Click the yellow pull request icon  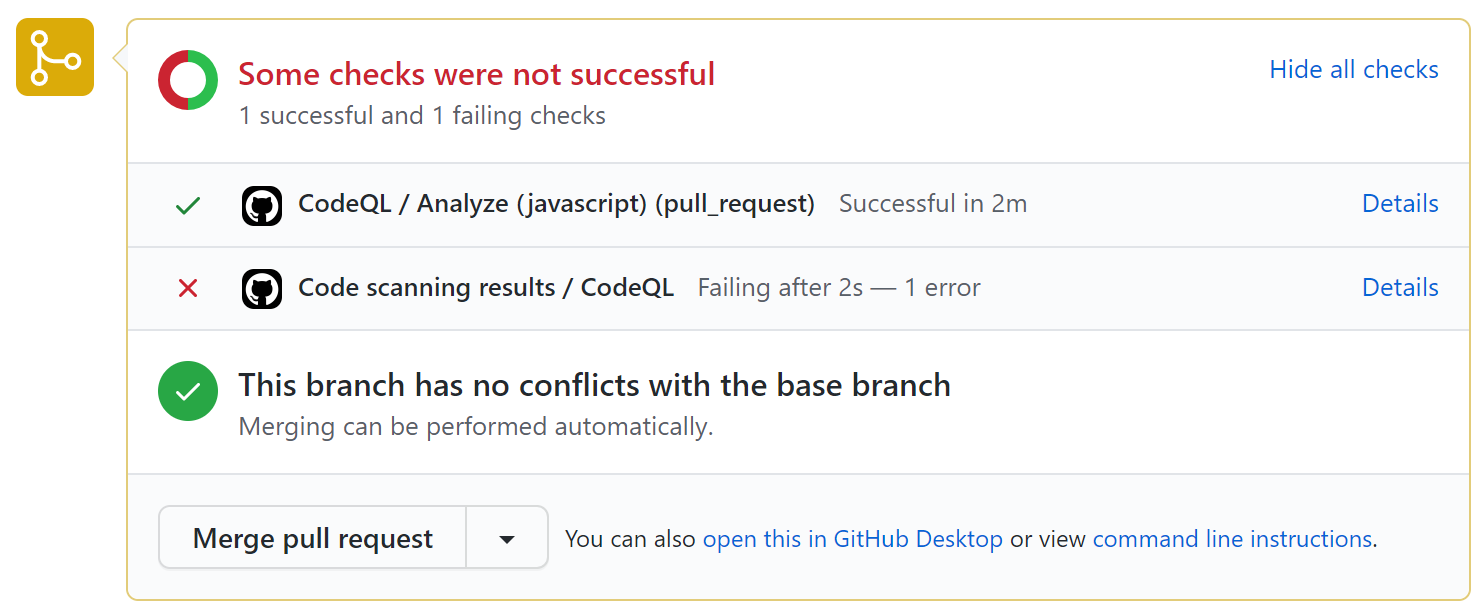click(54, 57)
